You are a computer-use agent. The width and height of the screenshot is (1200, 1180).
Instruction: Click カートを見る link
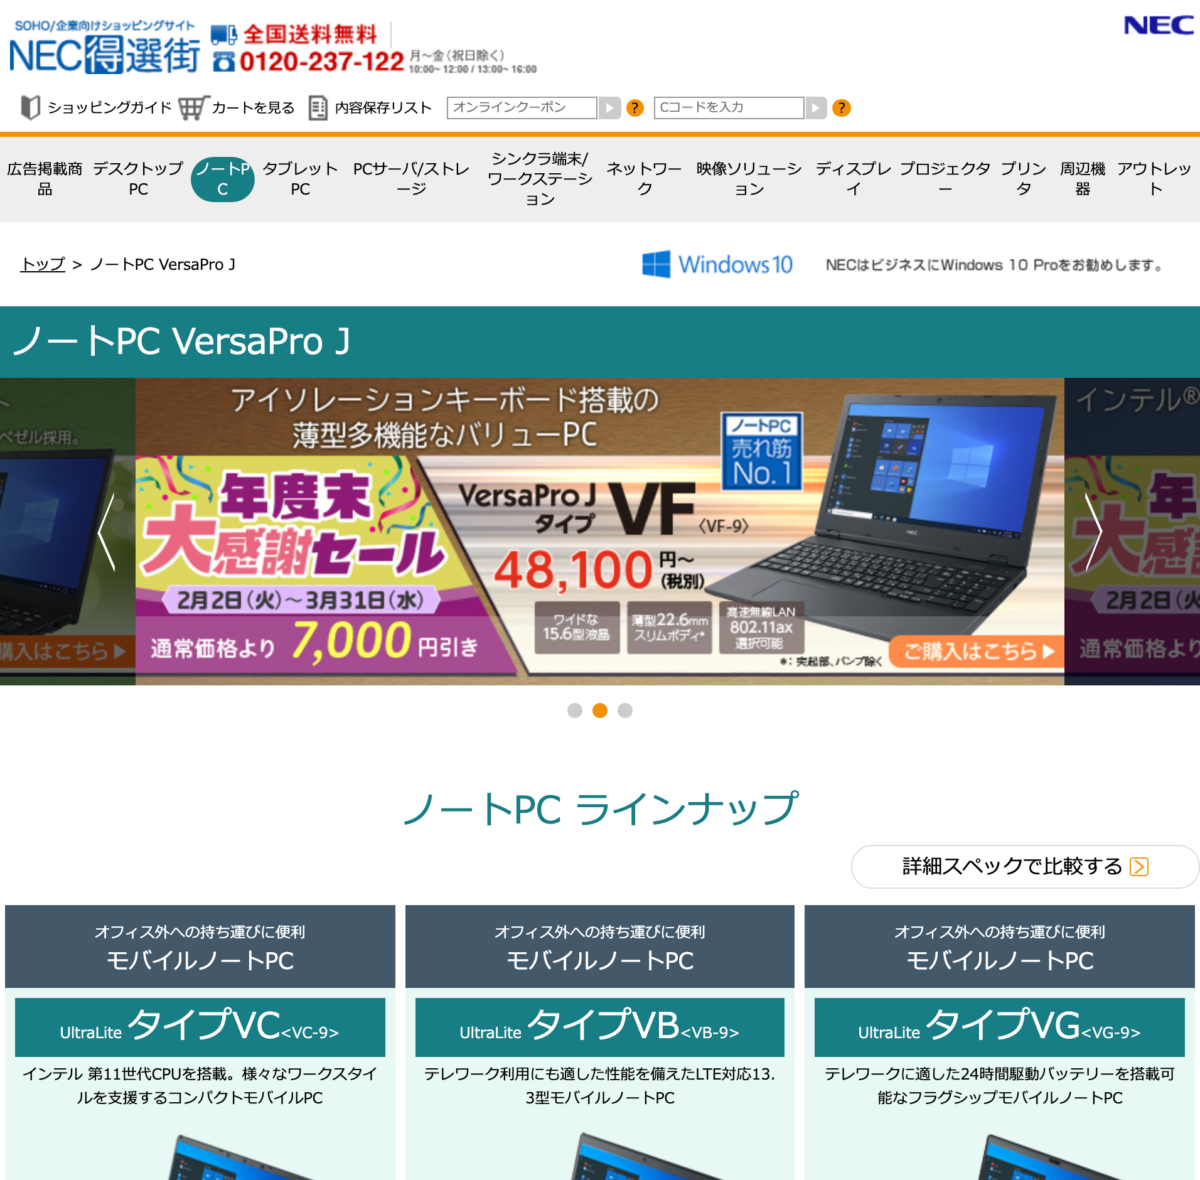click(x=253, y=108)
